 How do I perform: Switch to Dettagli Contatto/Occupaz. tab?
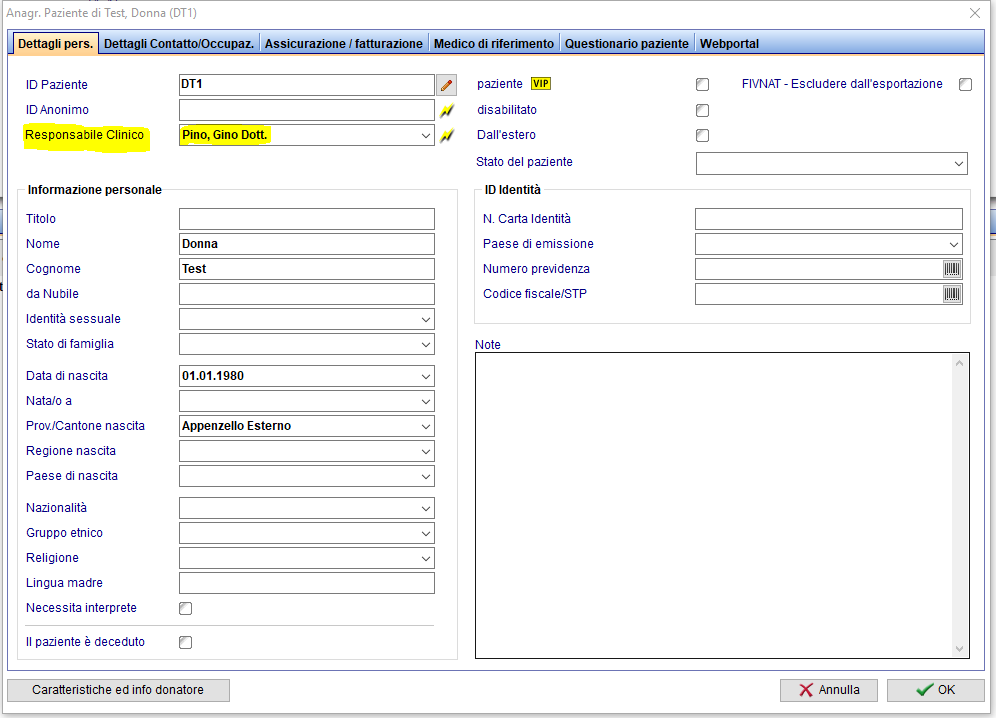(x=178, y=44)
